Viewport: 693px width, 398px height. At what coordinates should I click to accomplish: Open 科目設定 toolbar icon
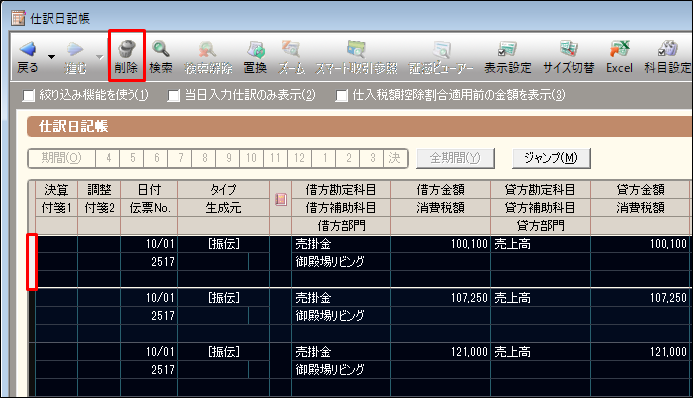[x=668, y=49]
